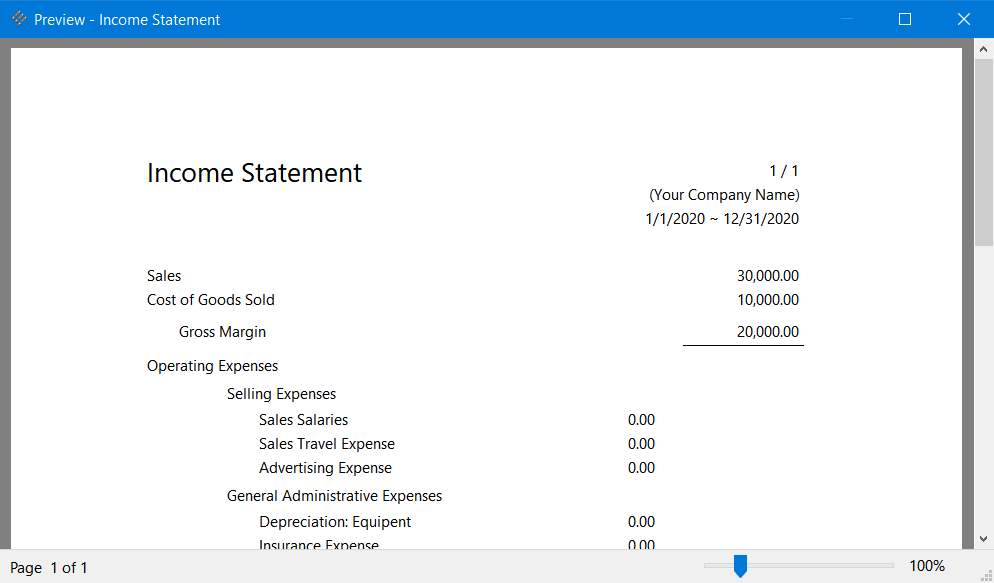The width and height of the screenshot is (994, 583).
Task: Click the app icon in the title bar
Action: click(19, 19)
